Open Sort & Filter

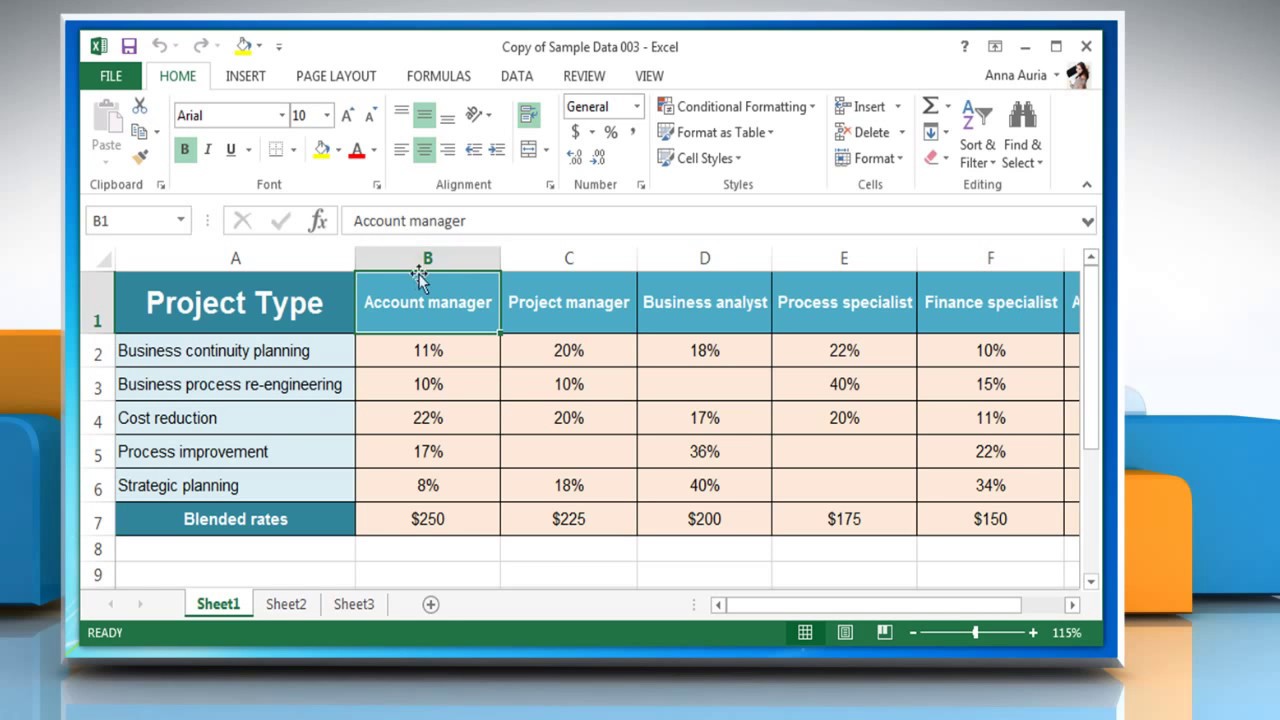(977, 135)
